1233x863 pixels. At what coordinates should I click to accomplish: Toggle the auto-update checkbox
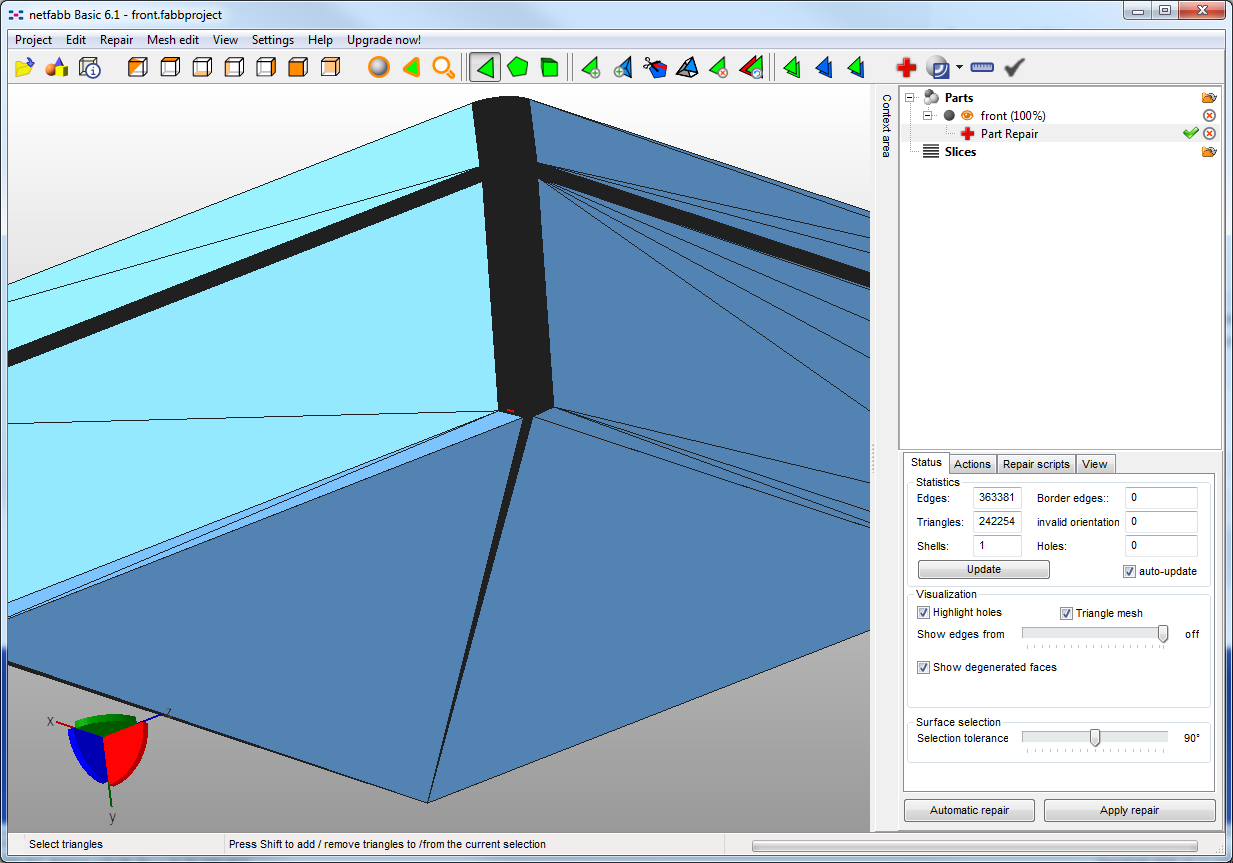[1129, 572]
